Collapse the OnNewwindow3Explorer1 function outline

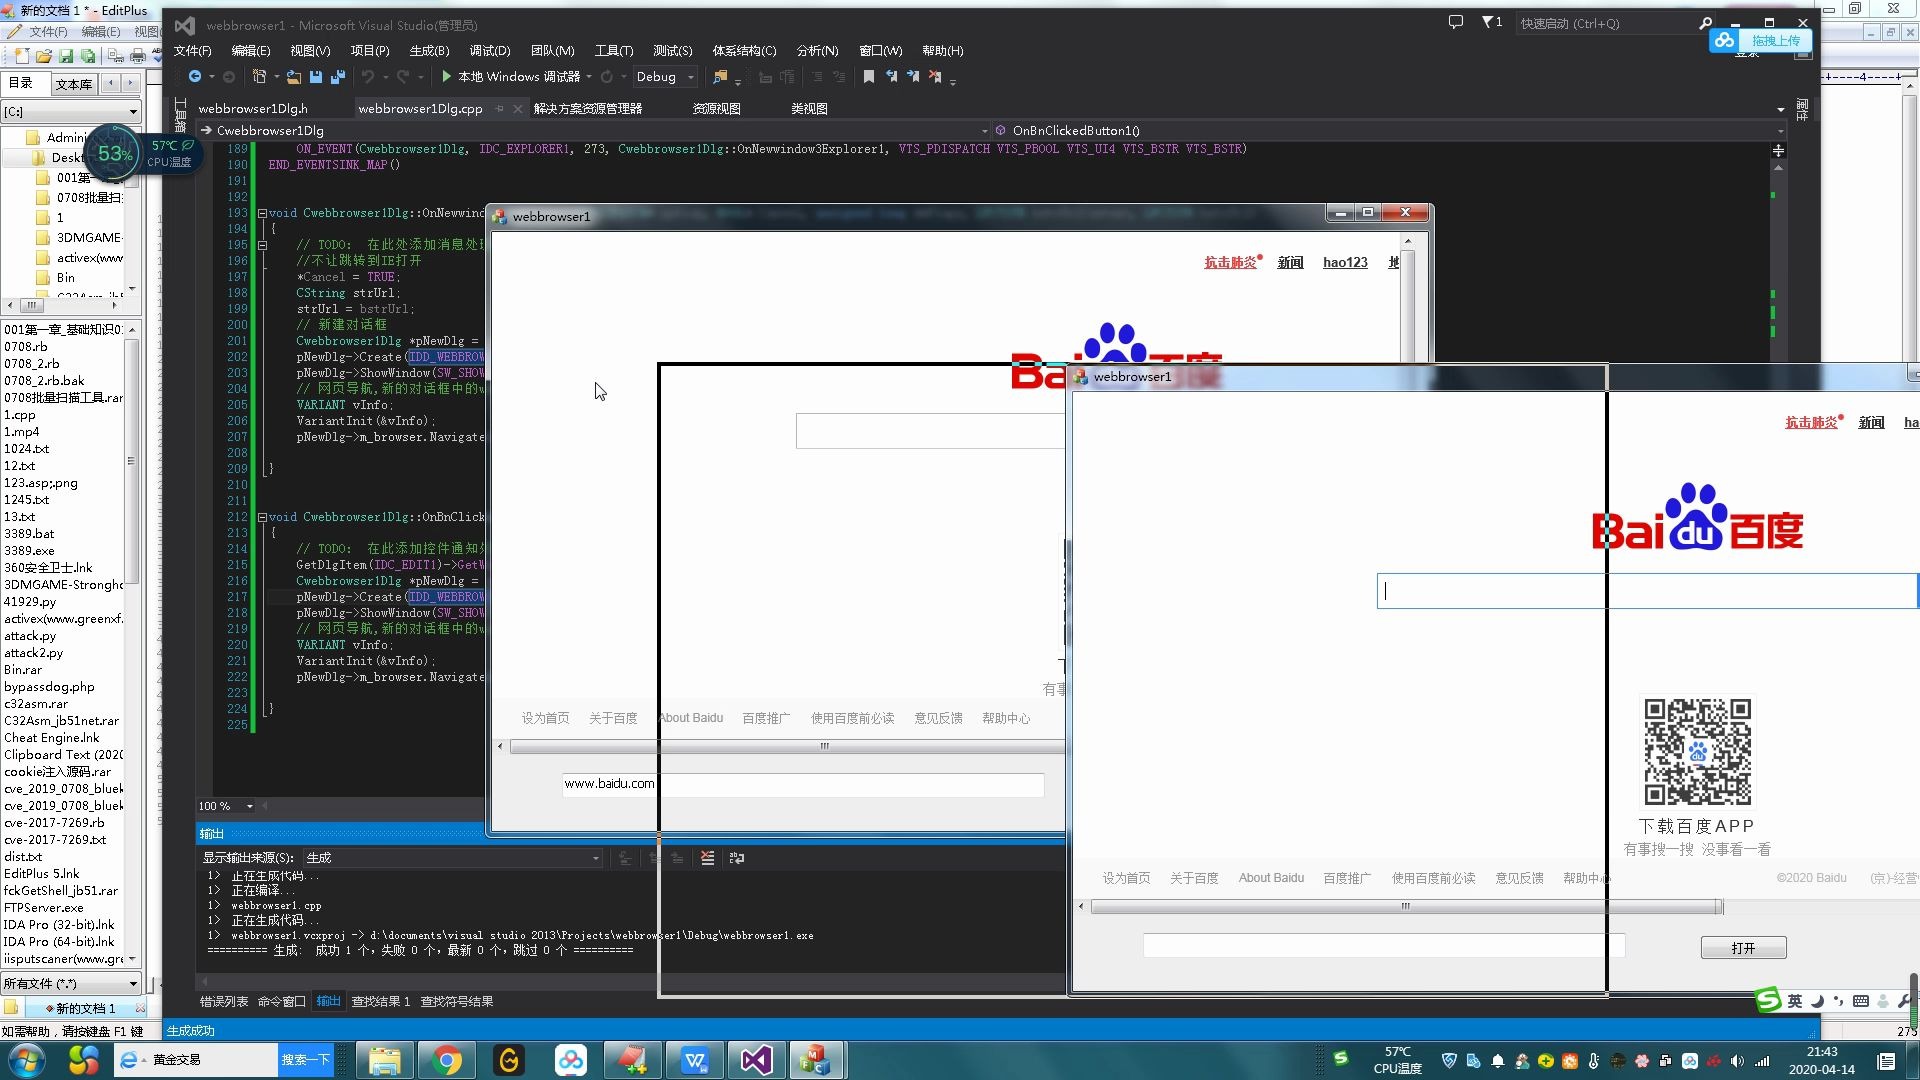pos(262,213)
